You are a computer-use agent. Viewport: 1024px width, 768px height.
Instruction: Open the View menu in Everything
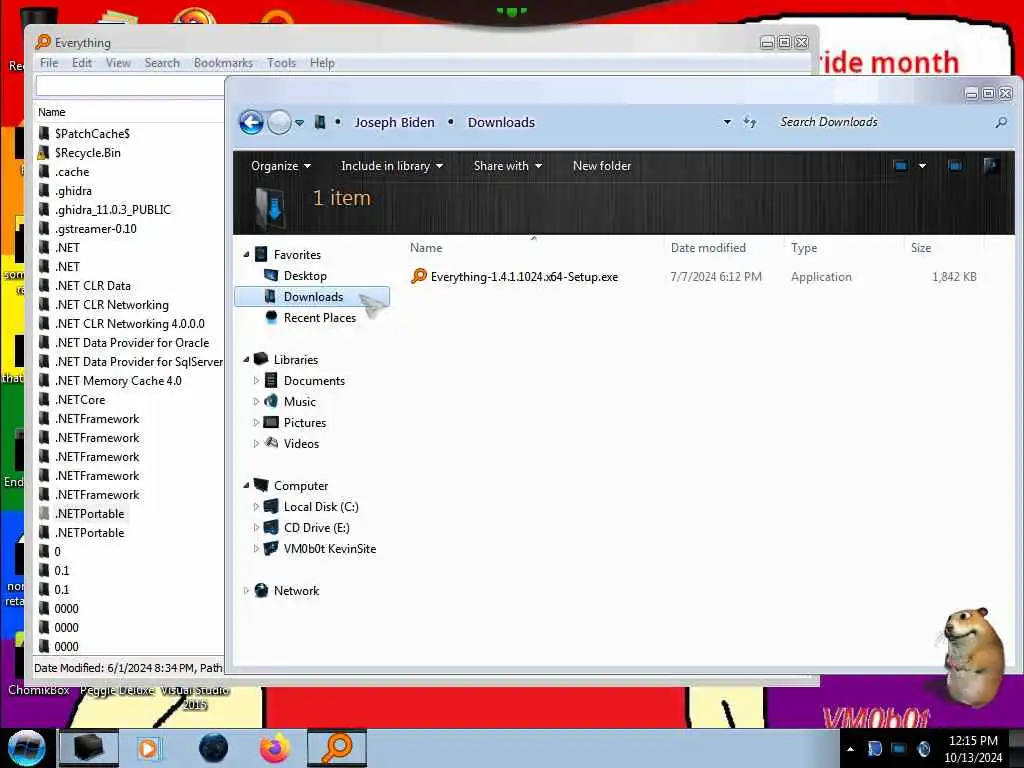(x=118, y=63)
